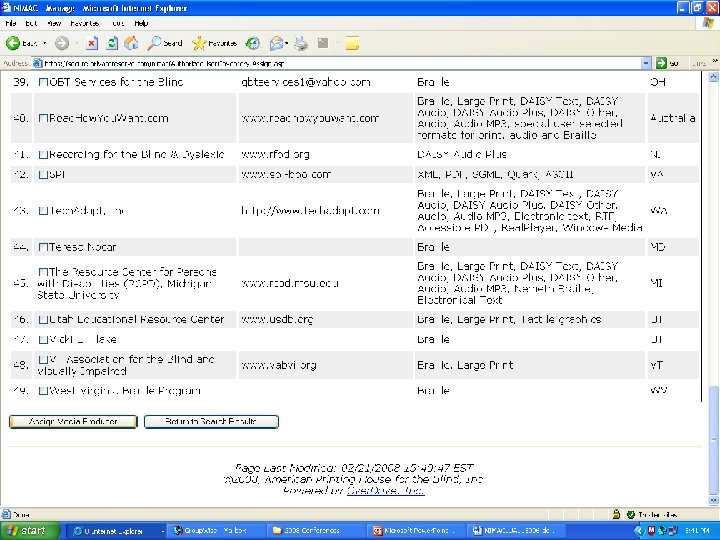Click the Australia location cell
The height and width of the screenshot is (540, 720).
point(673,118)
